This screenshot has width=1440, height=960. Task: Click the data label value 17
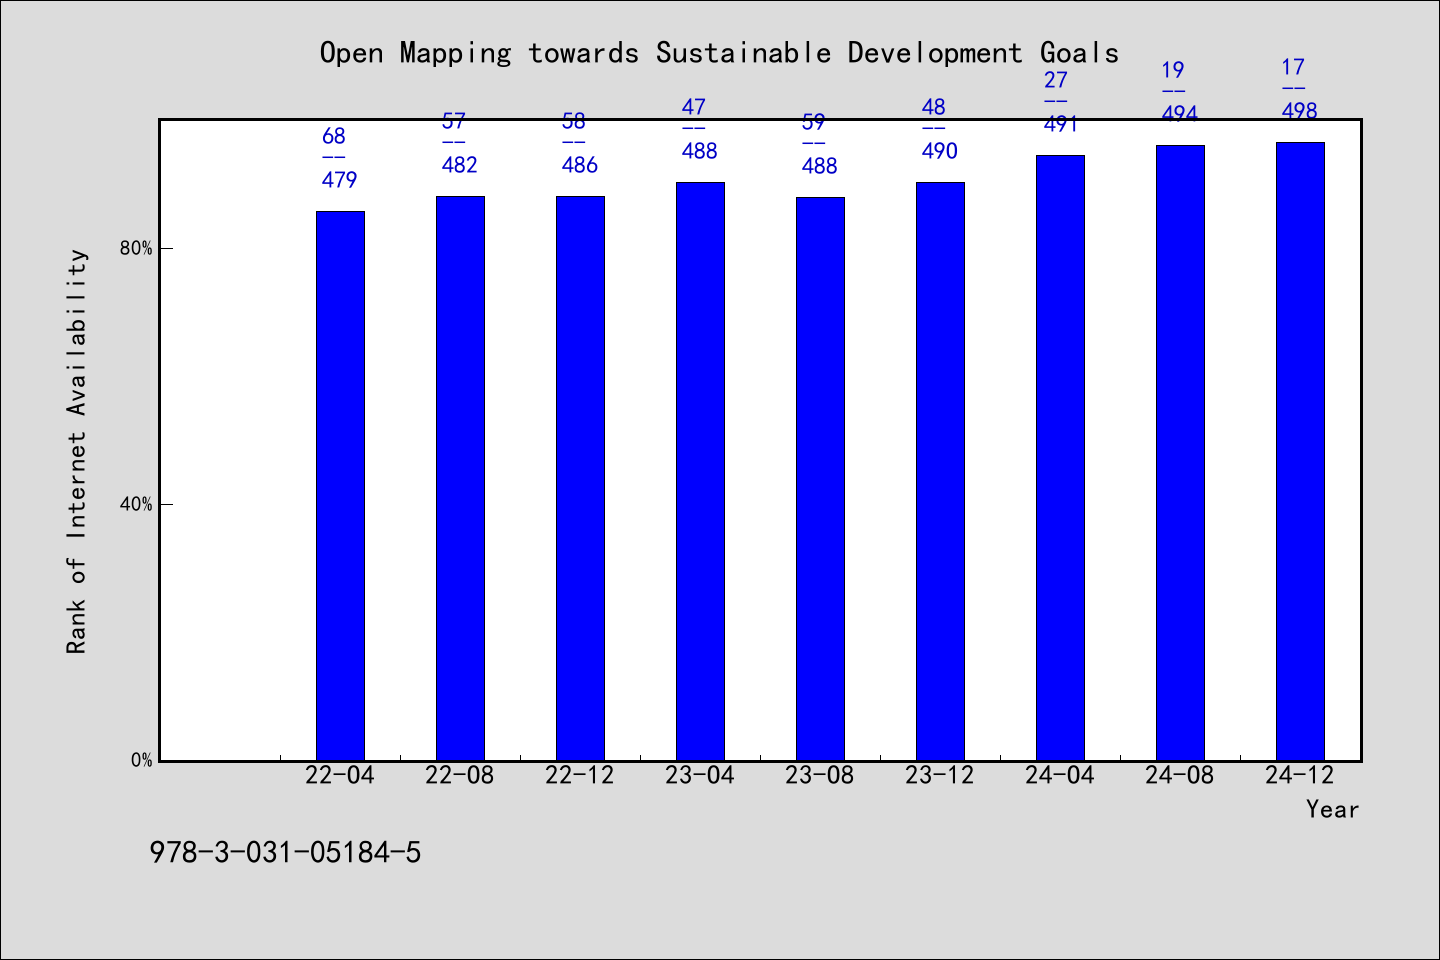pyautogui.click(x=1293, y=67)
